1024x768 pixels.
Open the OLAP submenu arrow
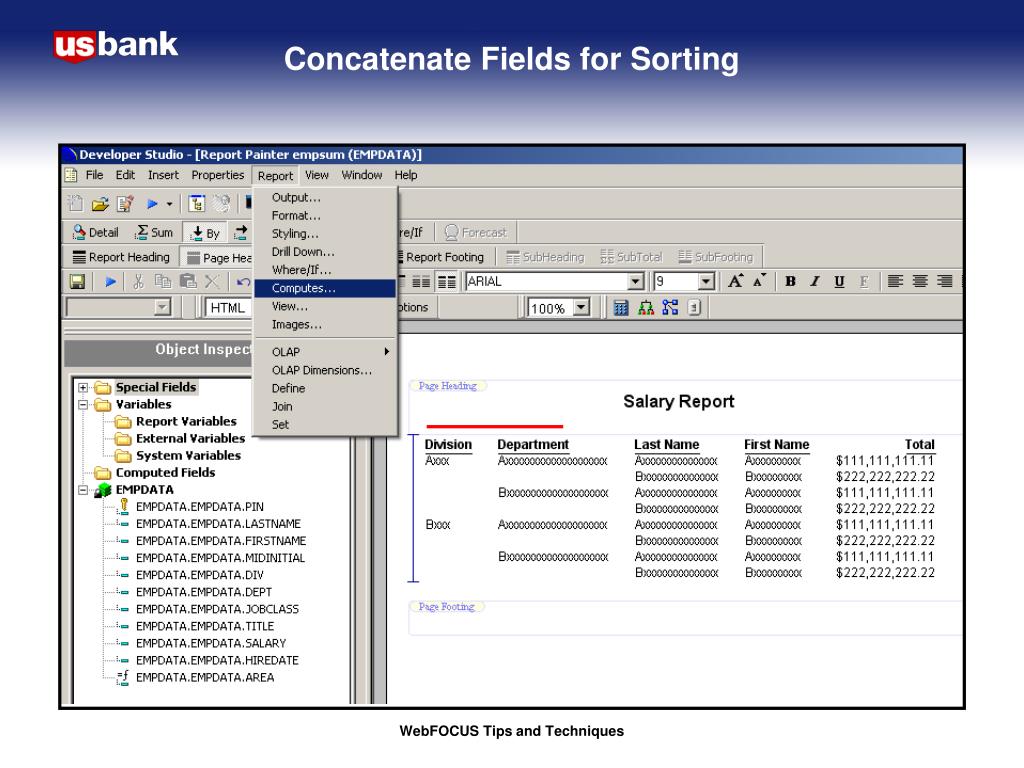click(387, 351)
